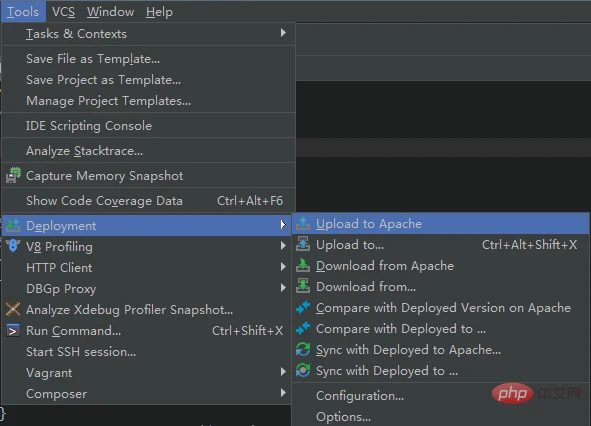
Task: Expand the Composer submenu arrow
Action: [283, 393]
